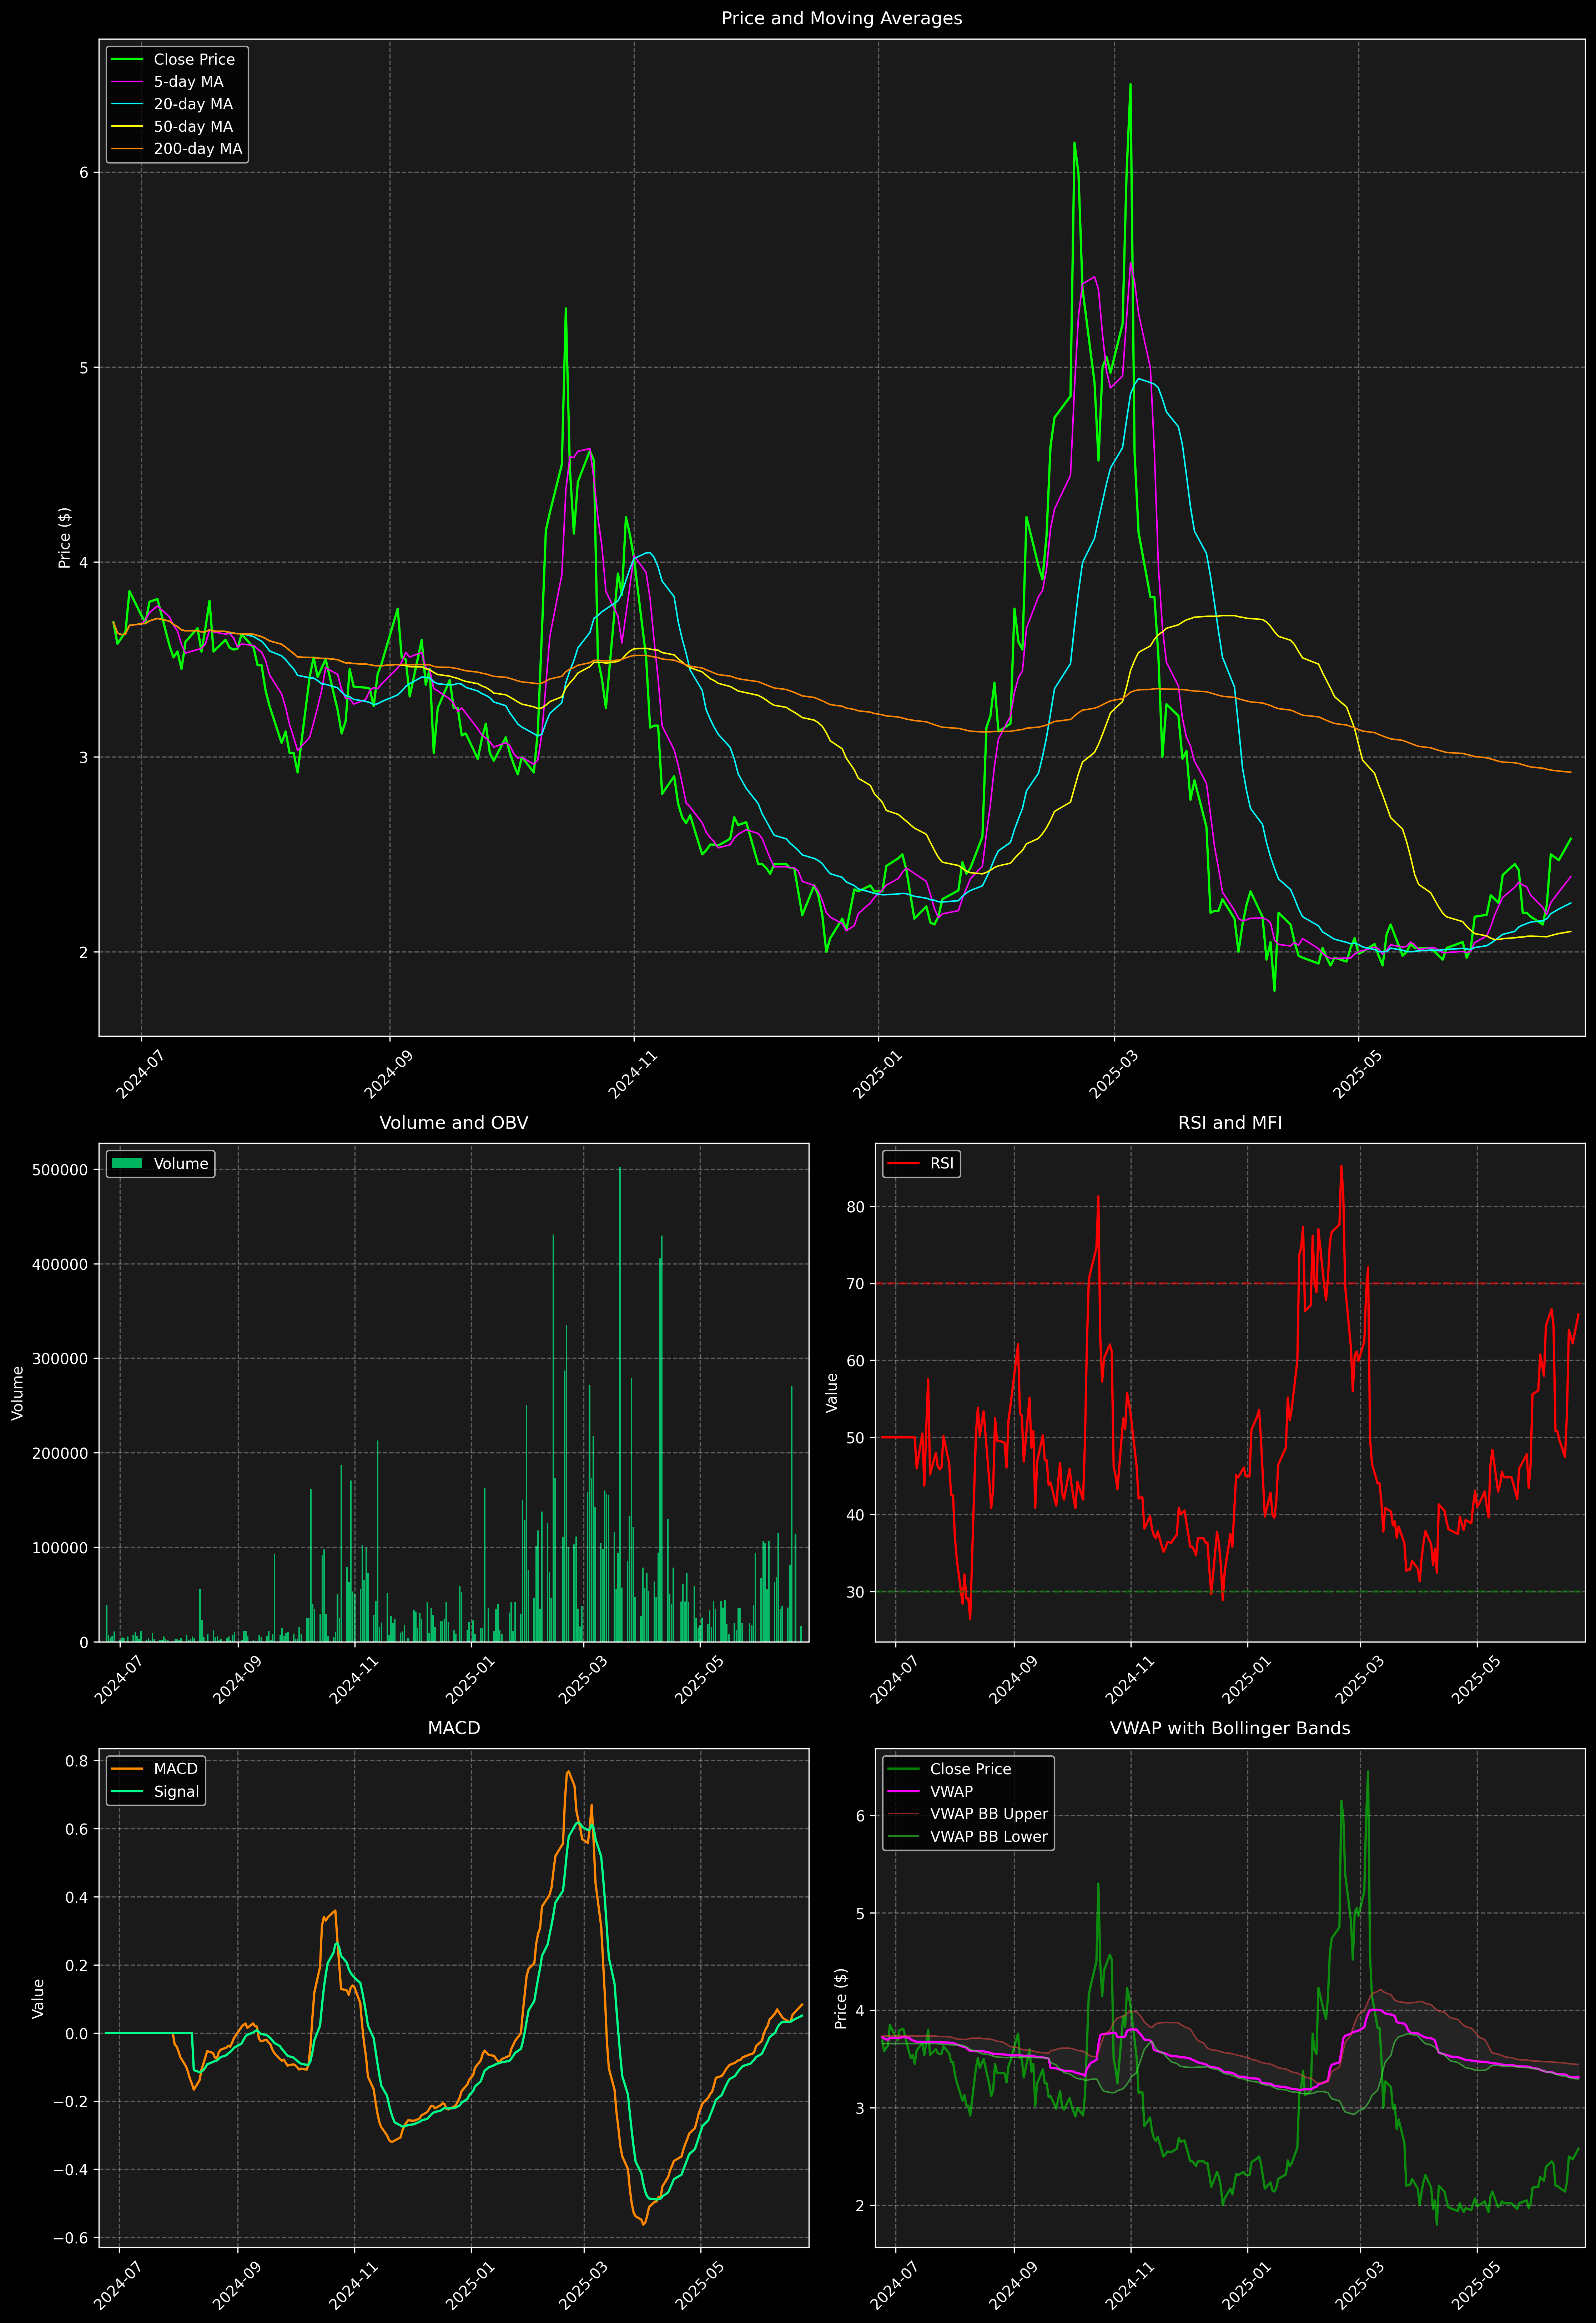
Task: Click the 'Volume and OBV' chart title
Action: click(454, 1123)
